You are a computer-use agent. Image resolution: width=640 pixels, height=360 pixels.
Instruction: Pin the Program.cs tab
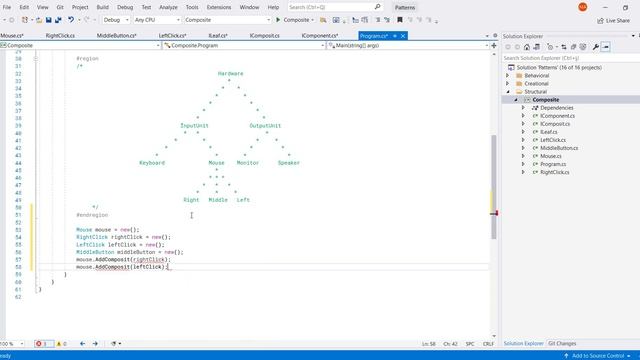point(395,36)
